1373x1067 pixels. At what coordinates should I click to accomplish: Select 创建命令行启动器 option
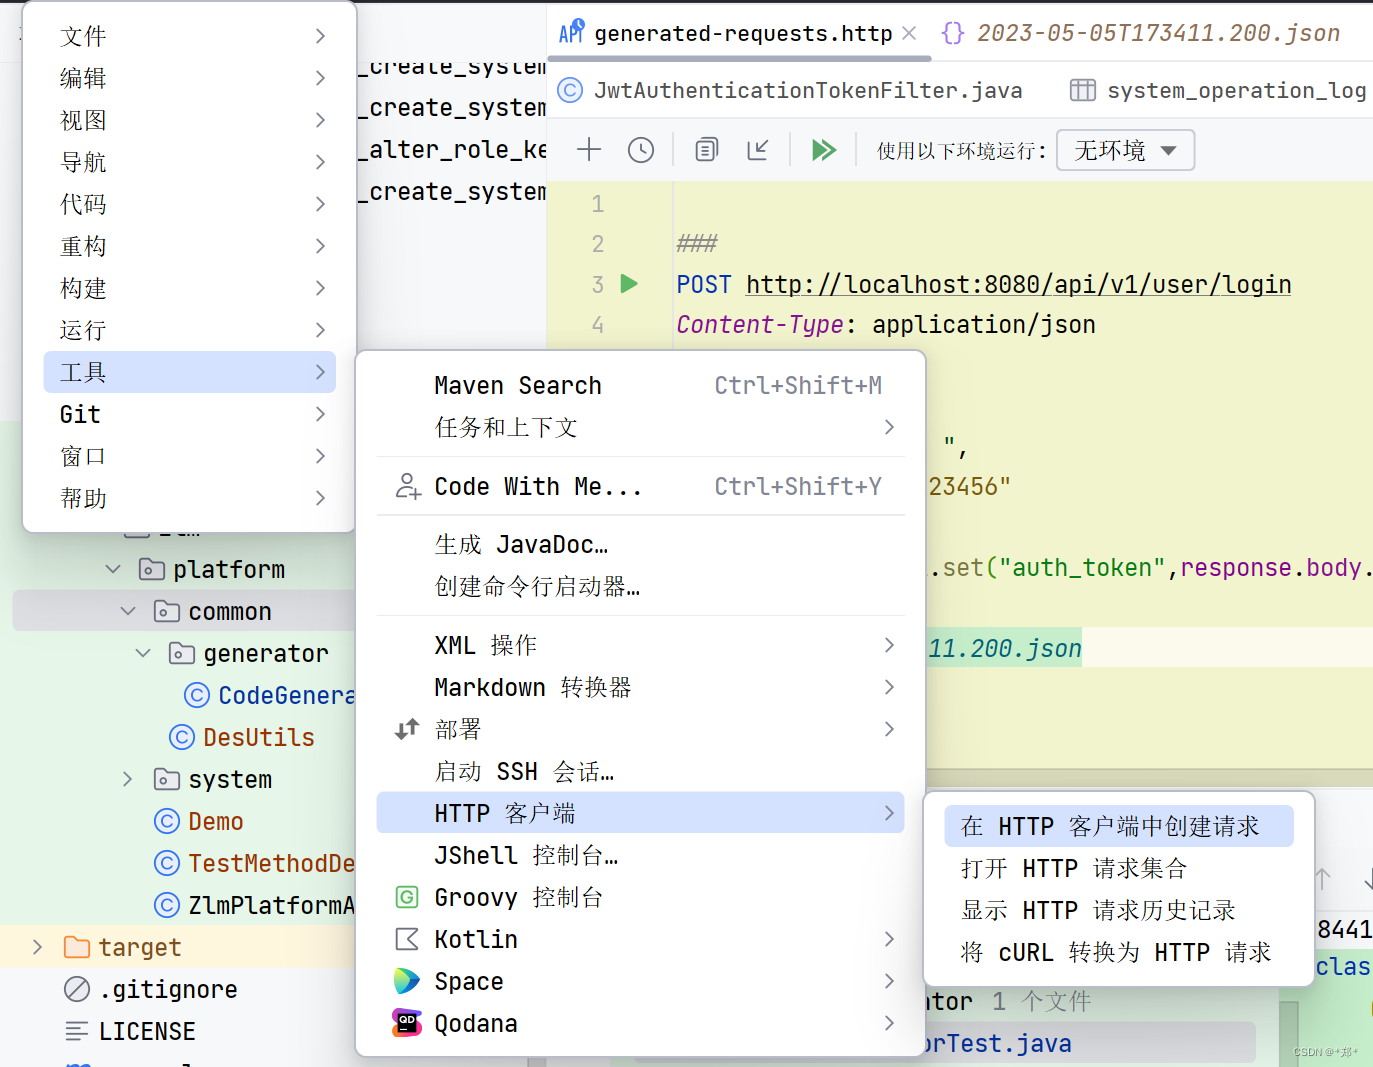click(640, 586)
